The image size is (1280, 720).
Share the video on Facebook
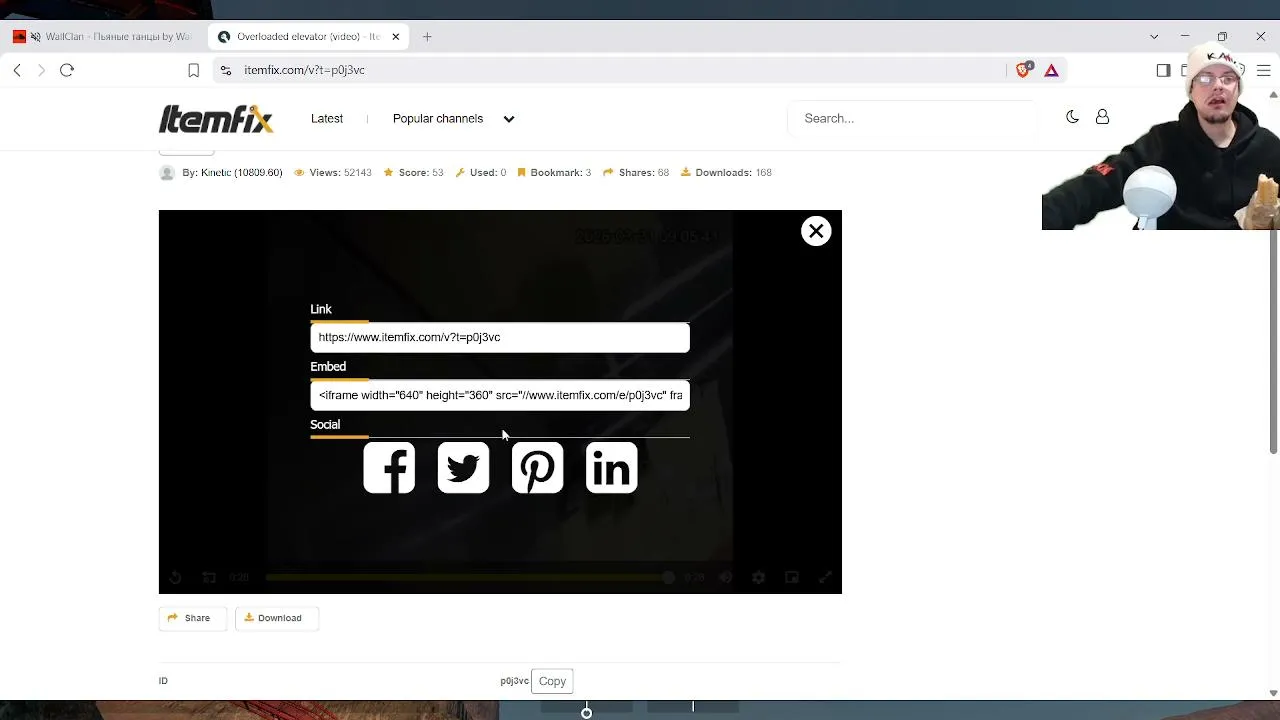pos(389,468)
